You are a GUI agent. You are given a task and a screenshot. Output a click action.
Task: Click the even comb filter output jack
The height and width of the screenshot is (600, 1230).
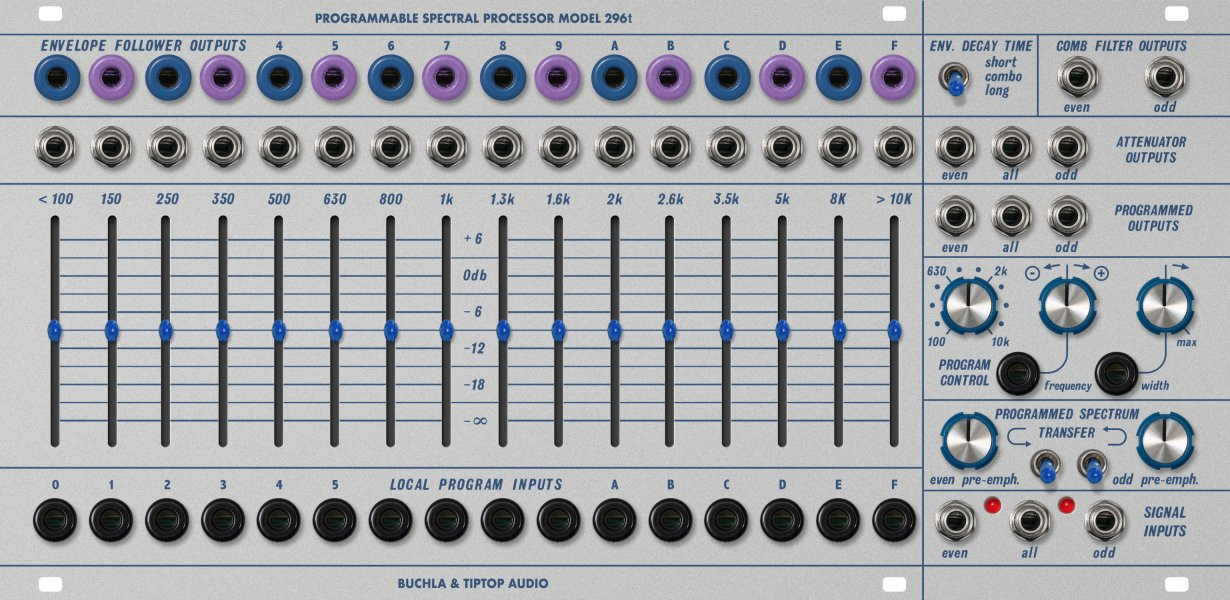(1078, 77)
